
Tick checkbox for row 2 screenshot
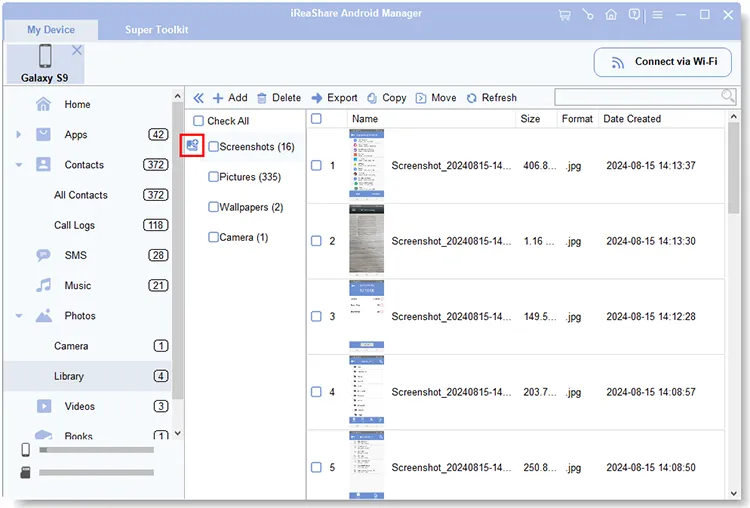point(316,241)
